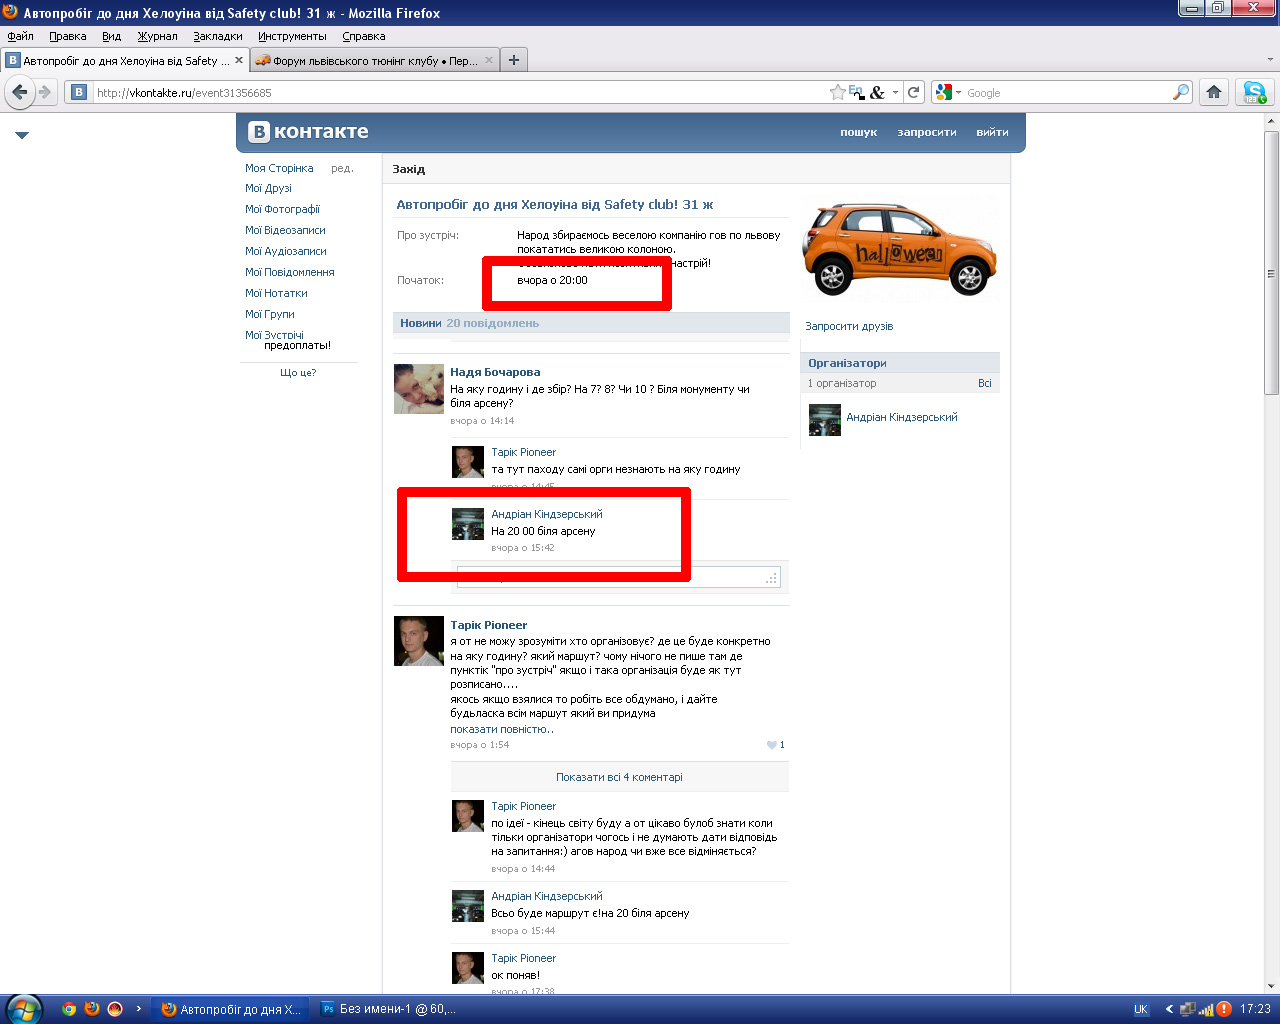Click Запросити друзів link
The height and width of the screenshot is (1024, 1280).
tap(849, 326)
